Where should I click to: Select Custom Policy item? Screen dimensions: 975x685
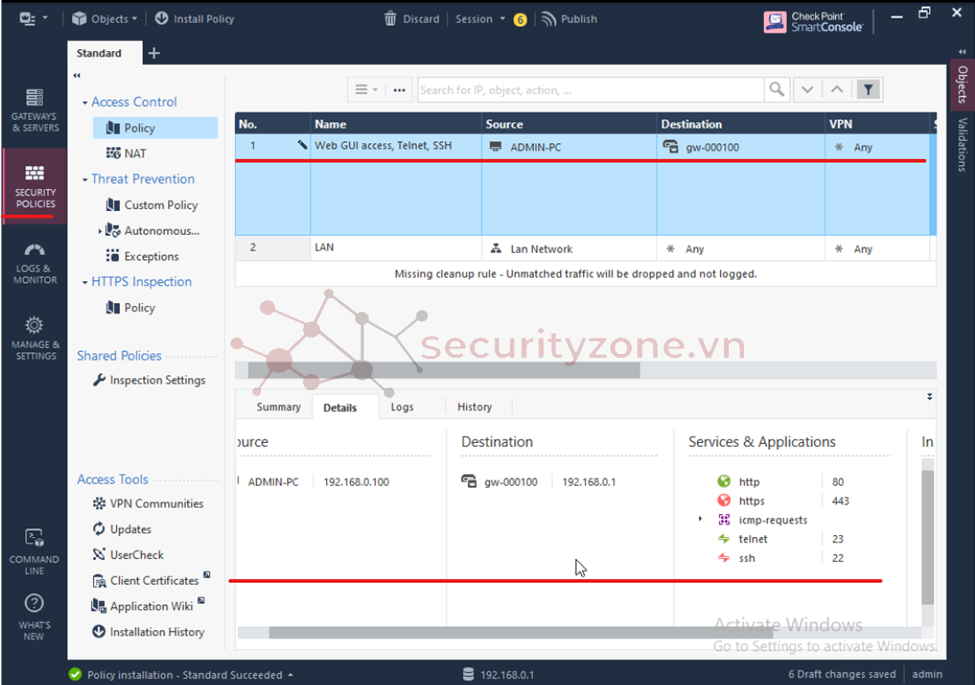tap(152, 205)
